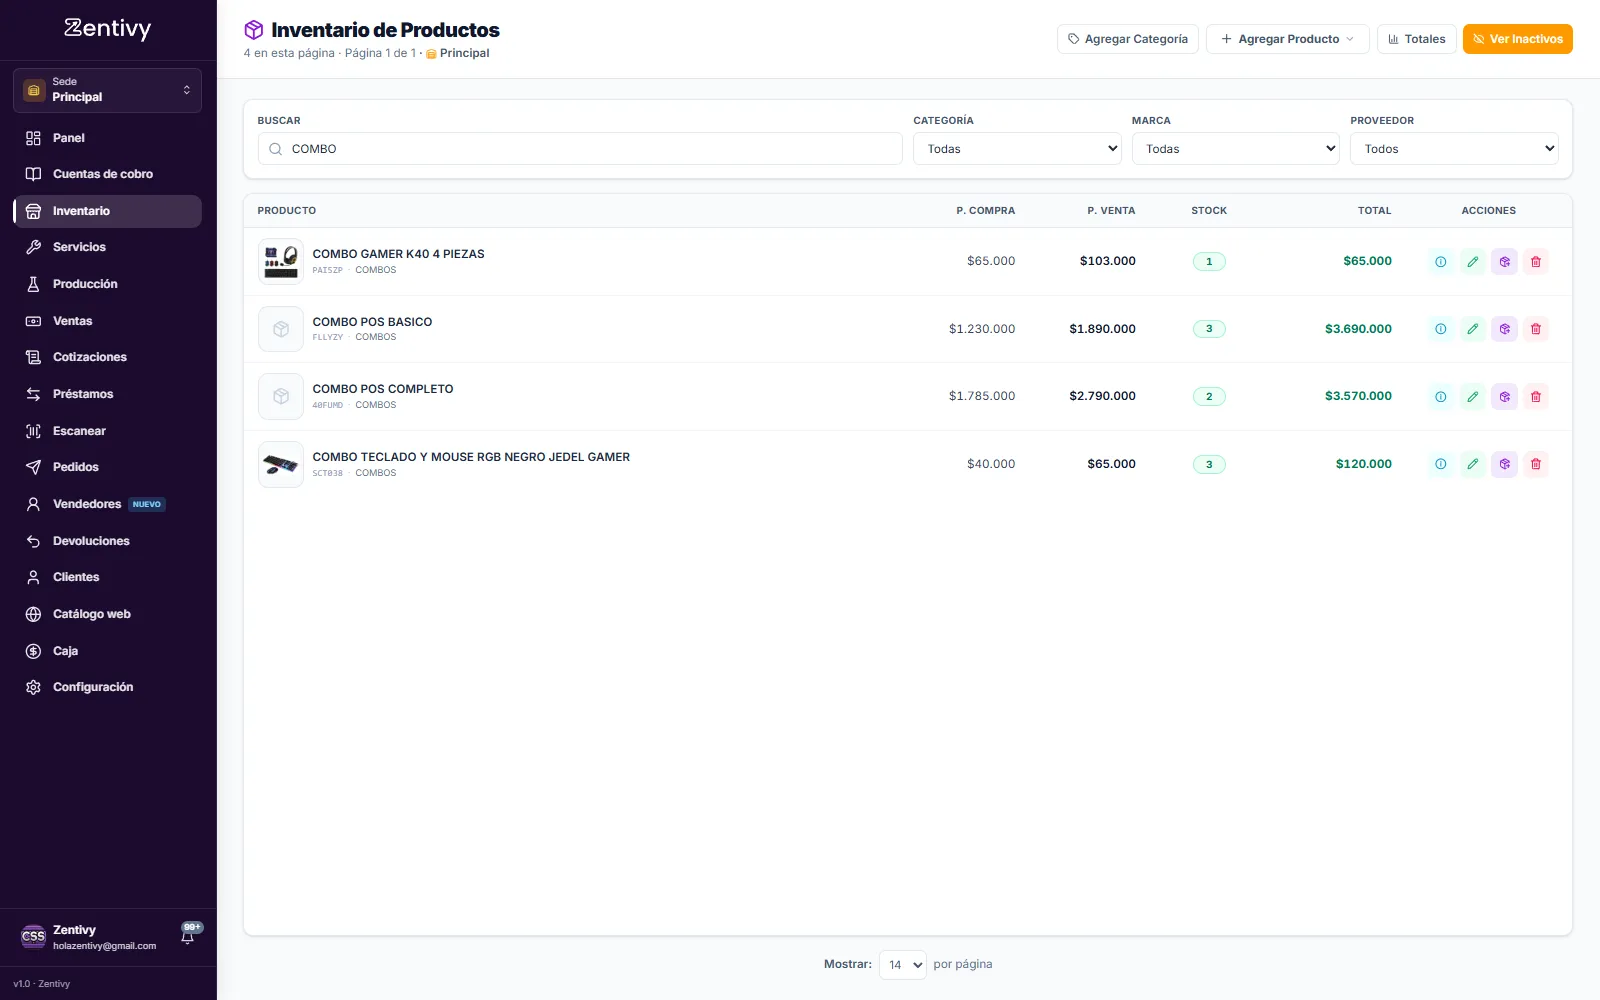The image size is (1600, 1000).
Task: Click the Agregar Categoría button
Action: 1127,39
